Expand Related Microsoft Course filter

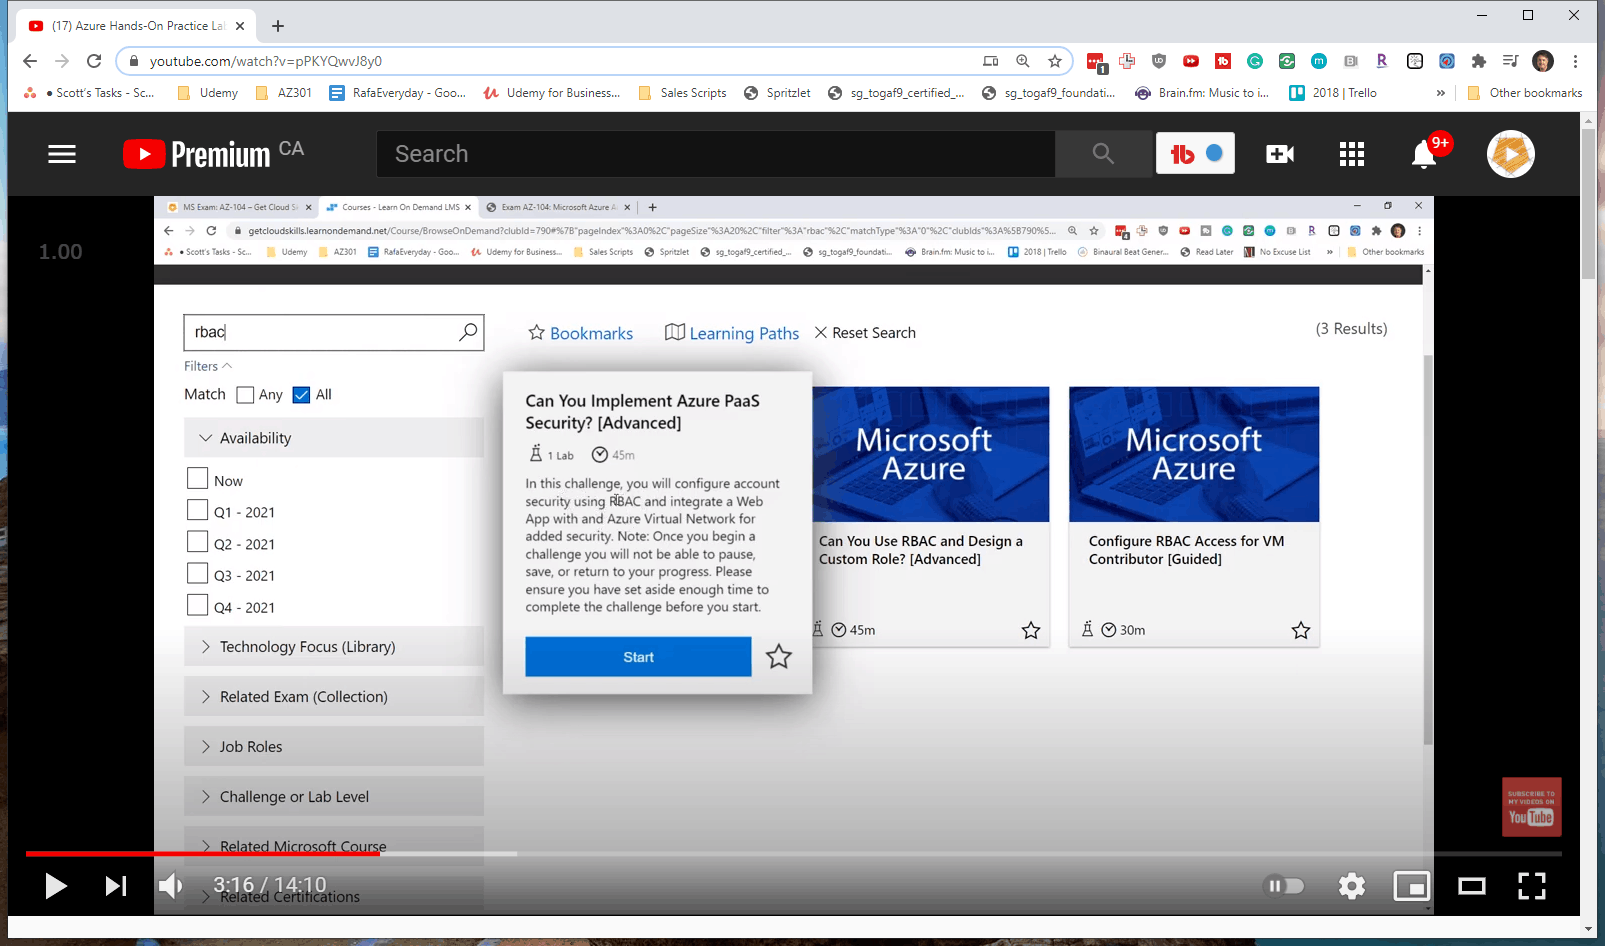click(x=334, y=847)
